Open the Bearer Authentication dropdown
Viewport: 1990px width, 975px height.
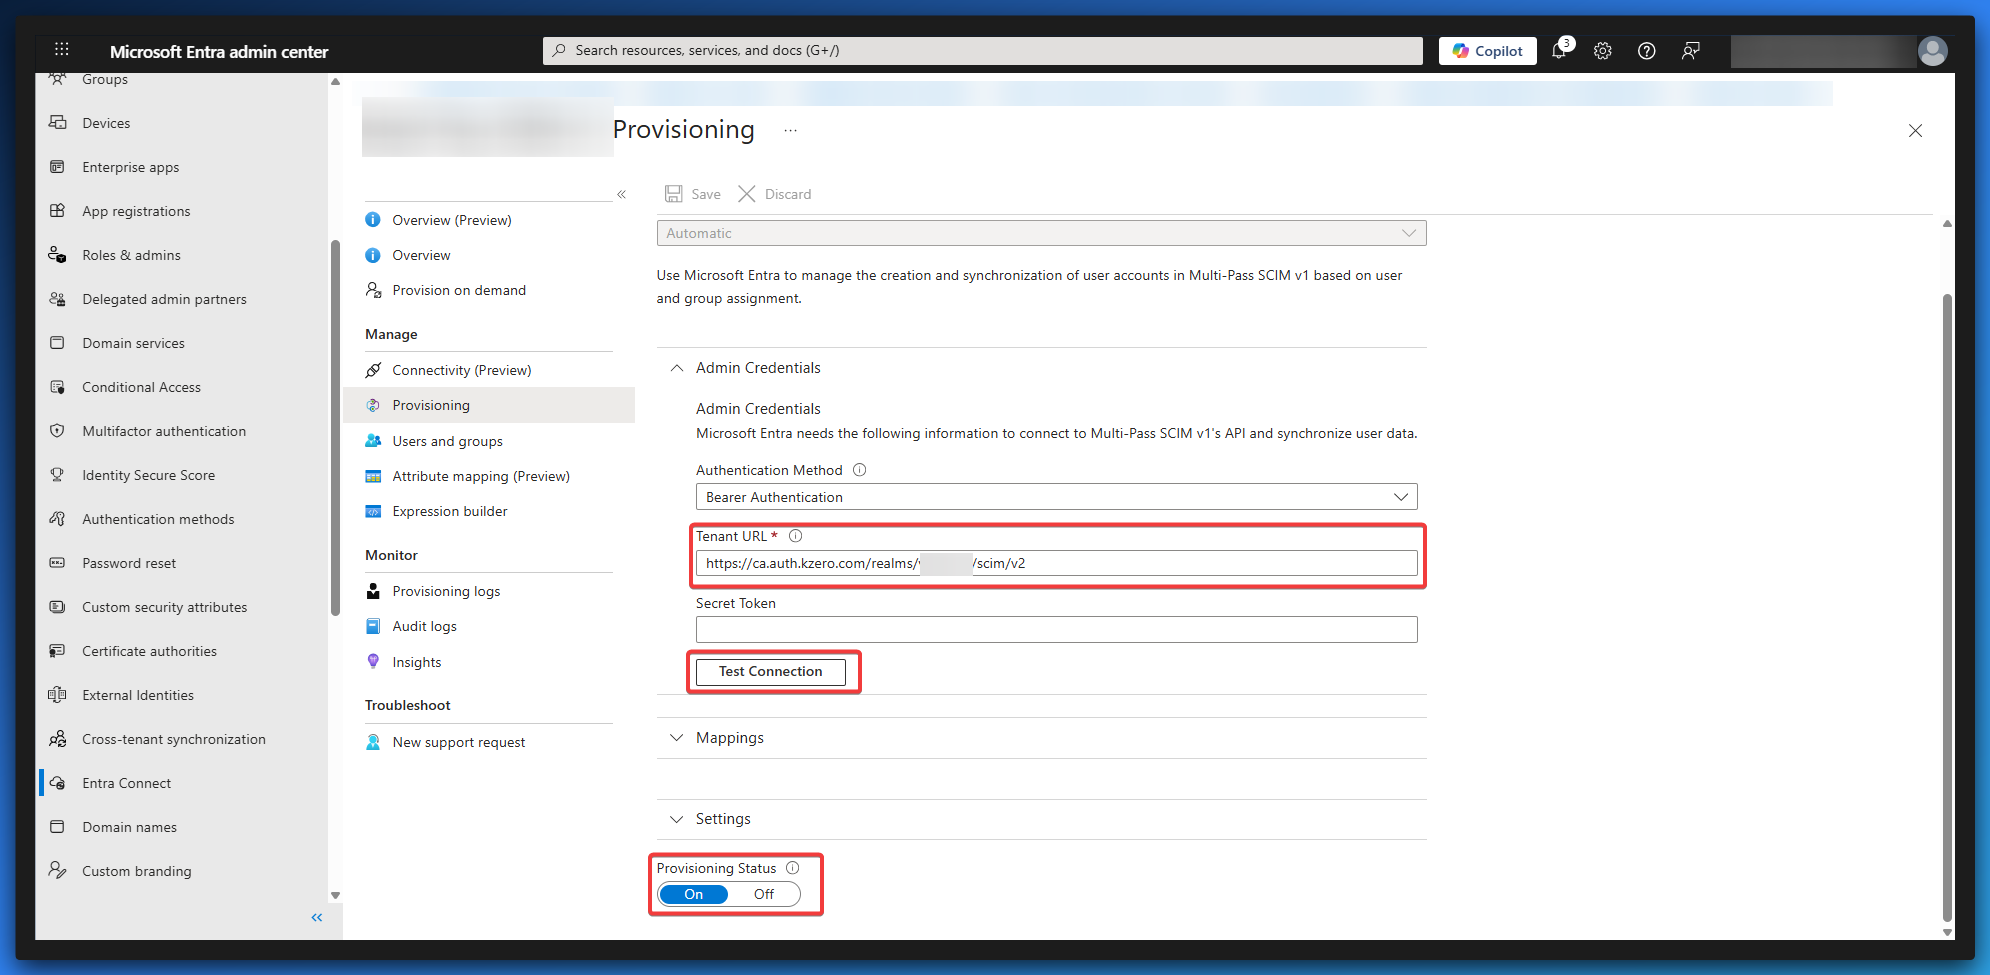(x=1055, y=497)
